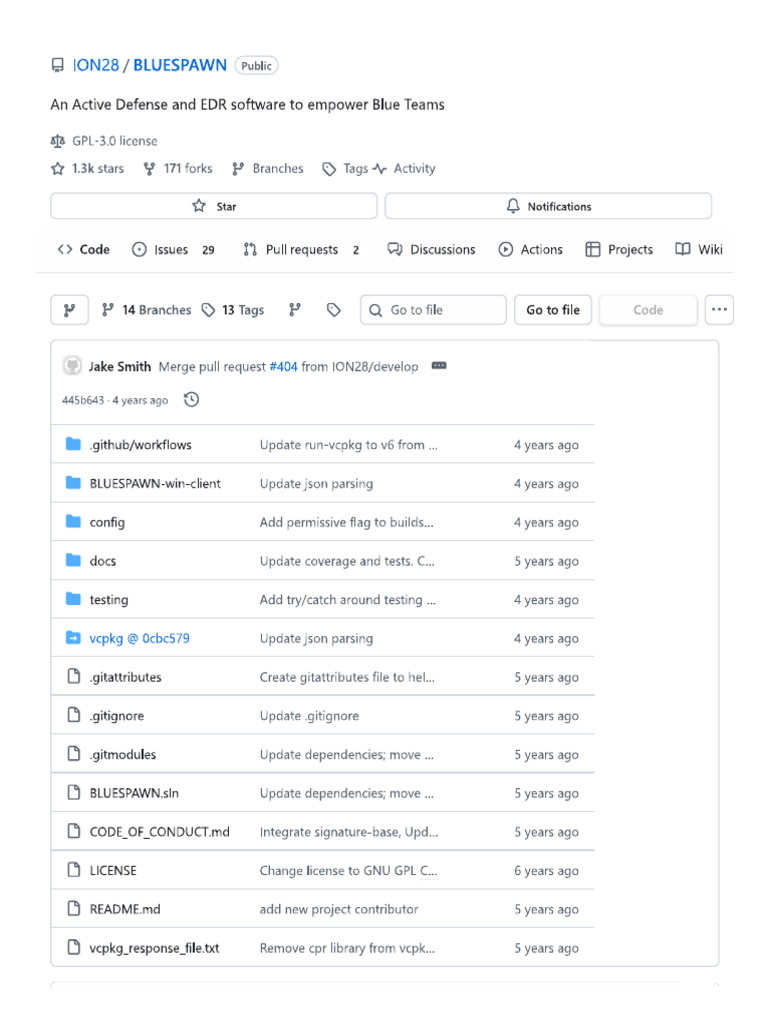Click the repository book icon beside ION28
768x1024 pixels.
tap(57, 65)
